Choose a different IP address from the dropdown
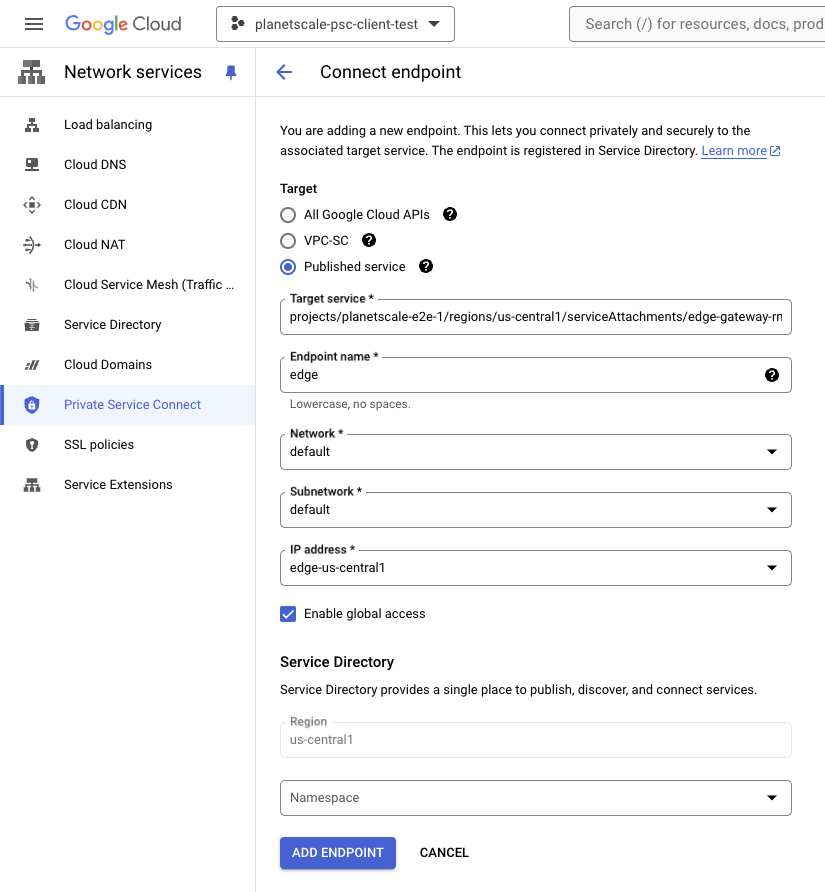This screenshot has width=825, height=892. 772,567
